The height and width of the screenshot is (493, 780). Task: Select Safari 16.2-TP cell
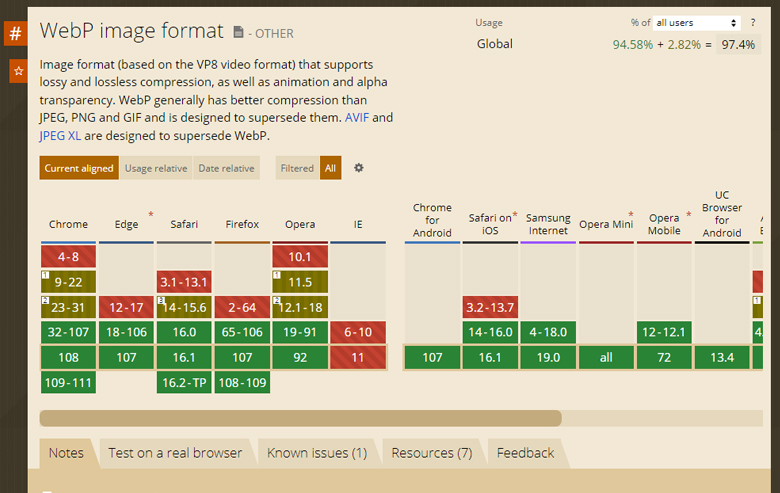[184, 383]
